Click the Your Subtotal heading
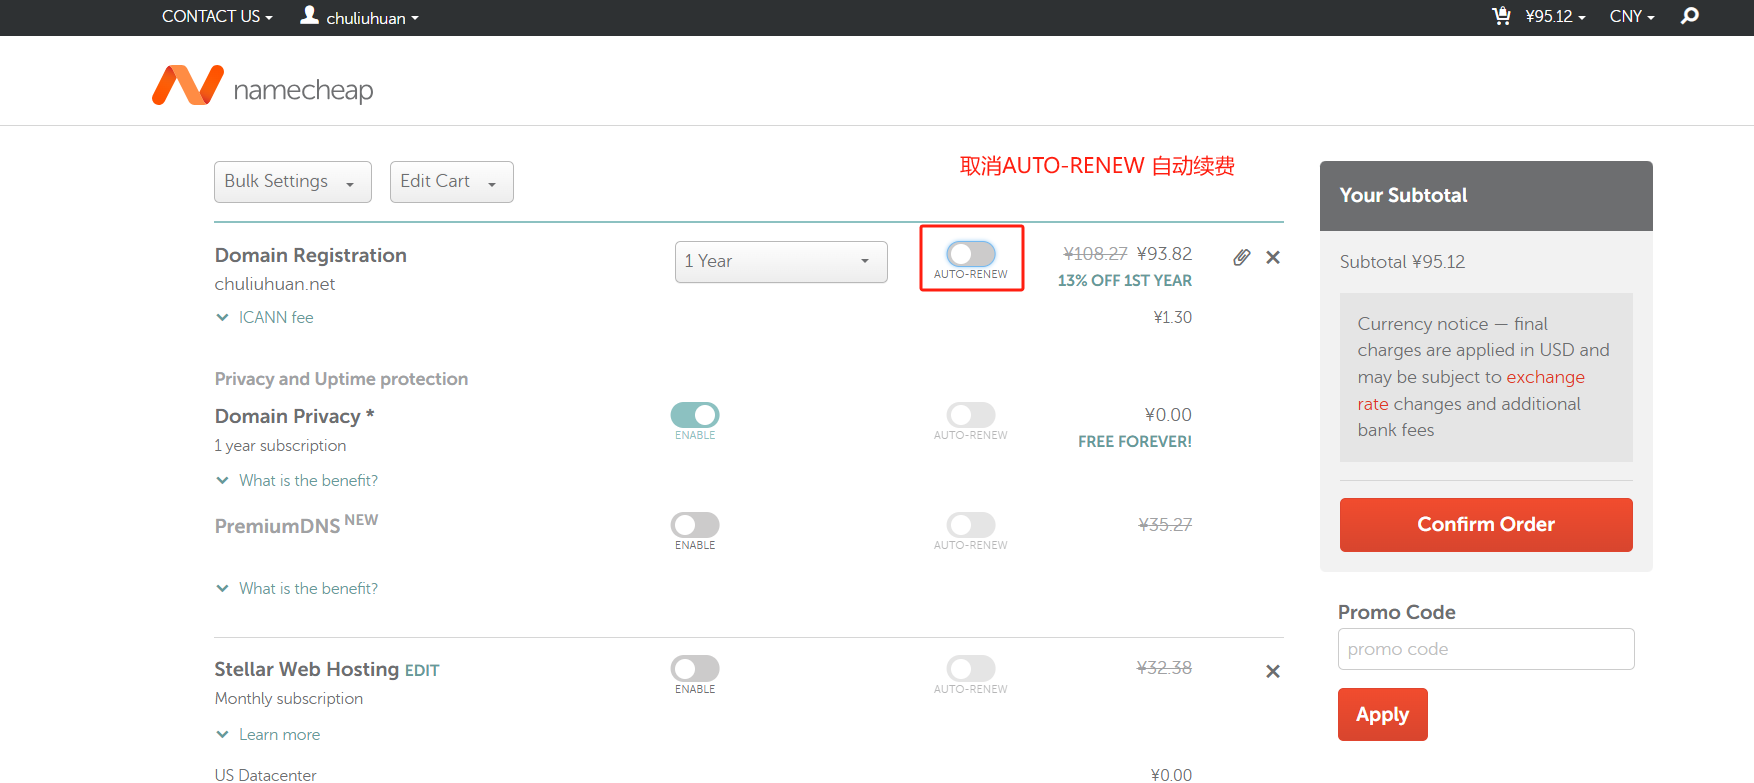The image size is (1754, 783). tap(1403, 195)
